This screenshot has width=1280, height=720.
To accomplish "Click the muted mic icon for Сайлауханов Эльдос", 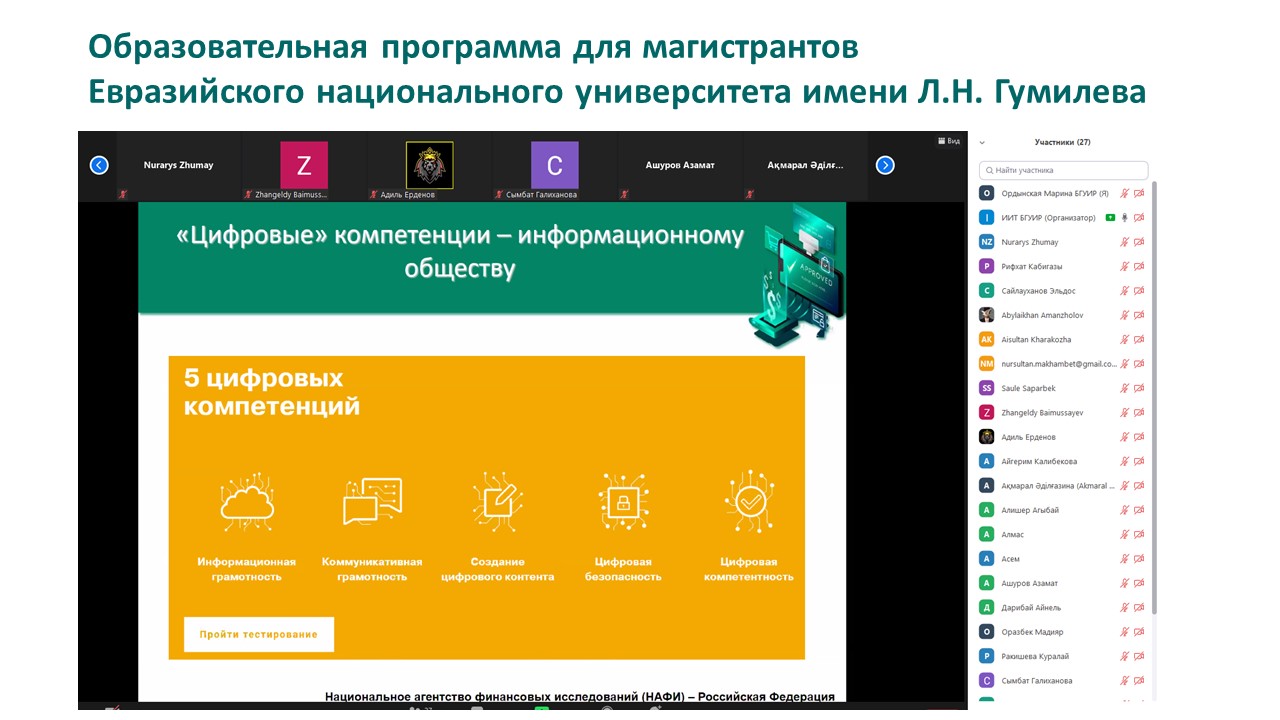I will pos(1124,291).
